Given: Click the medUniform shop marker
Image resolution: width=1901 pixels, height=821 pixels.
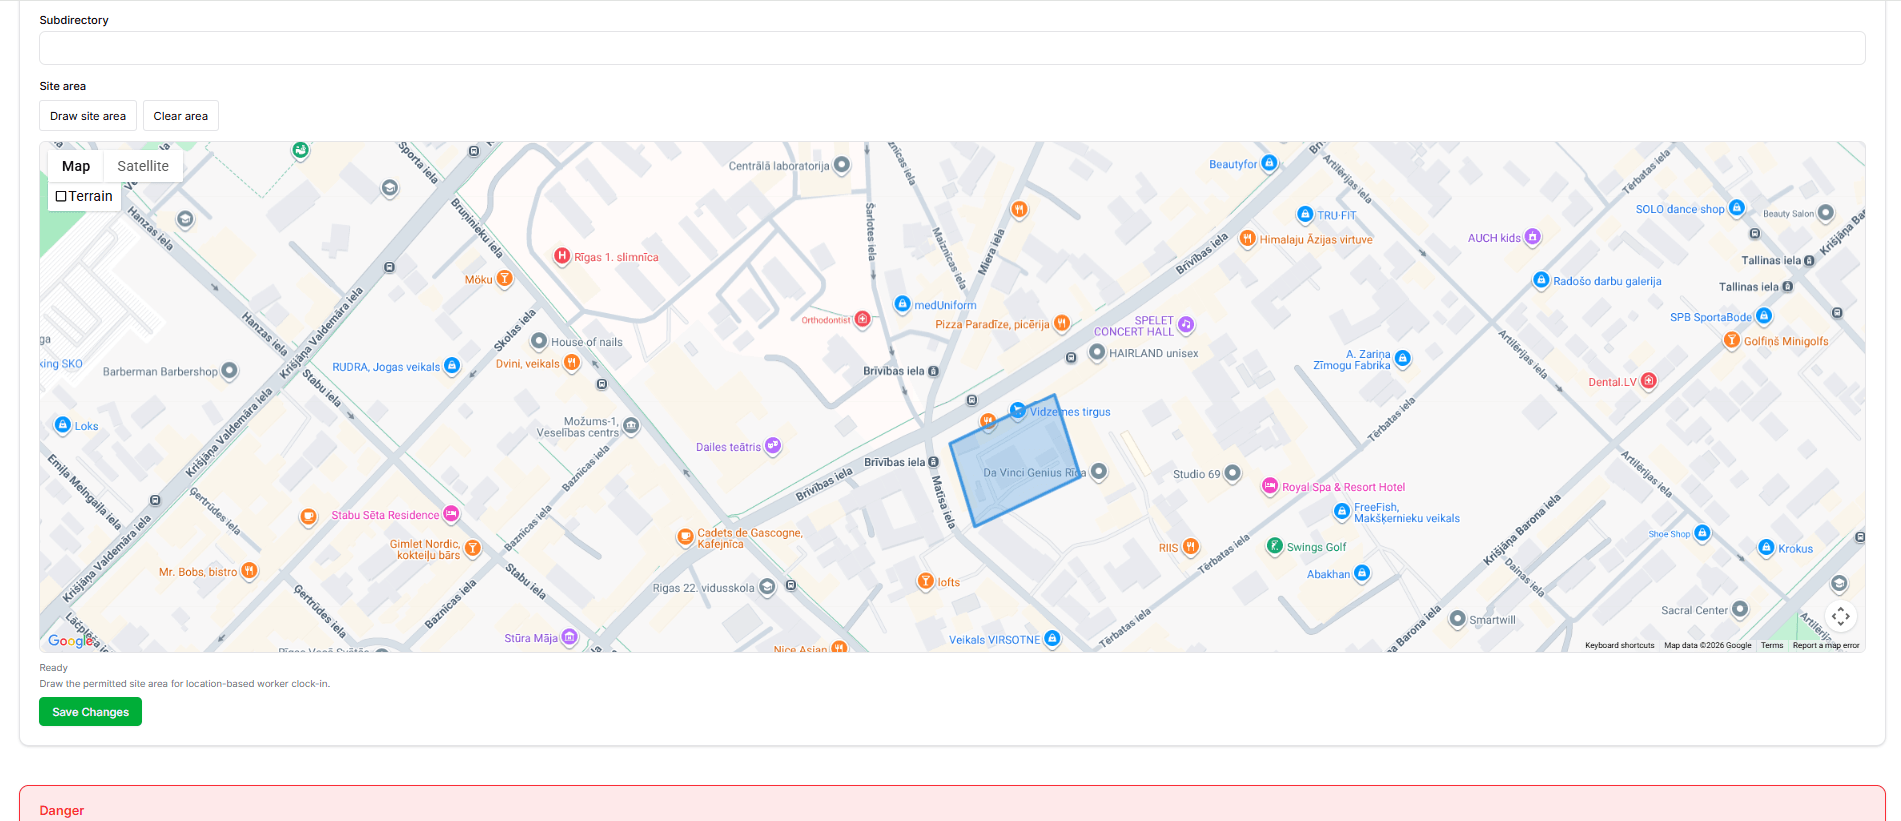Looking at the screenshot, I should 902,304.
